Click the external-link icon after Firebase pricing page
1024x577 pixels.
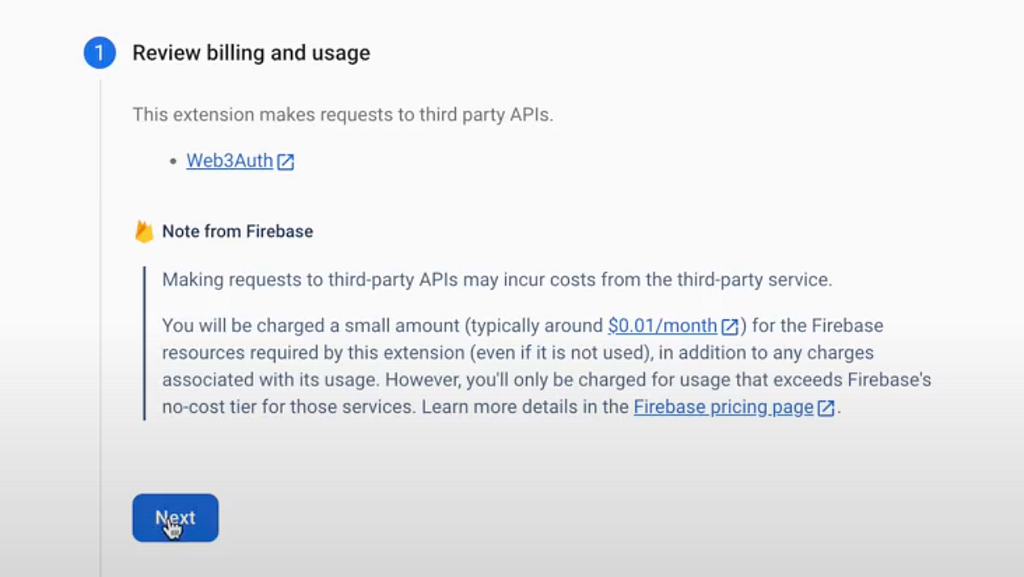826,408
